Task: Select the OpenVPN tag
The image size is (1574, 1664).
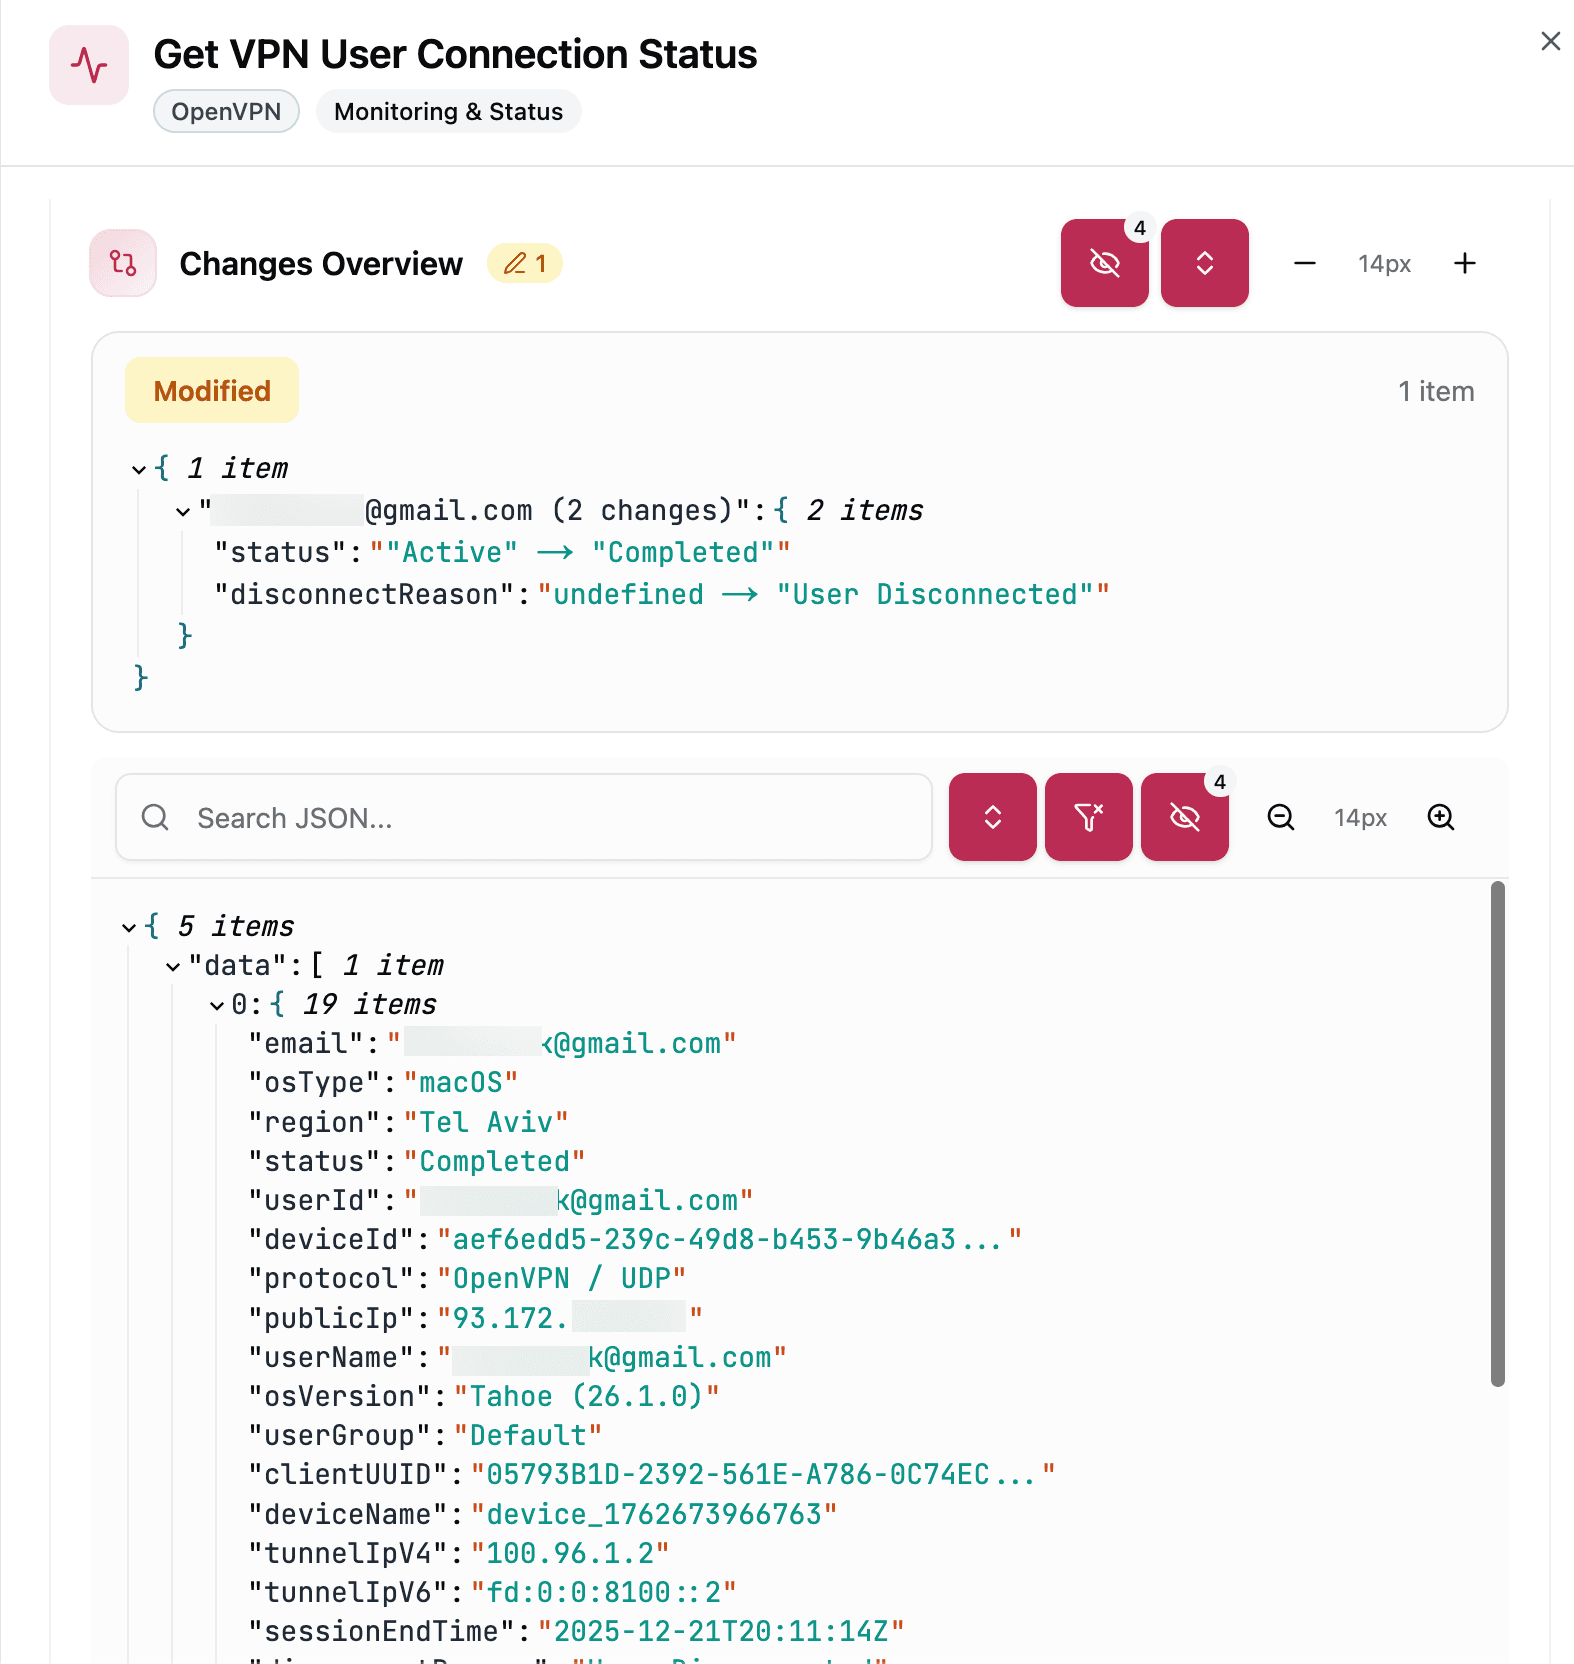Action: (226, 111)
